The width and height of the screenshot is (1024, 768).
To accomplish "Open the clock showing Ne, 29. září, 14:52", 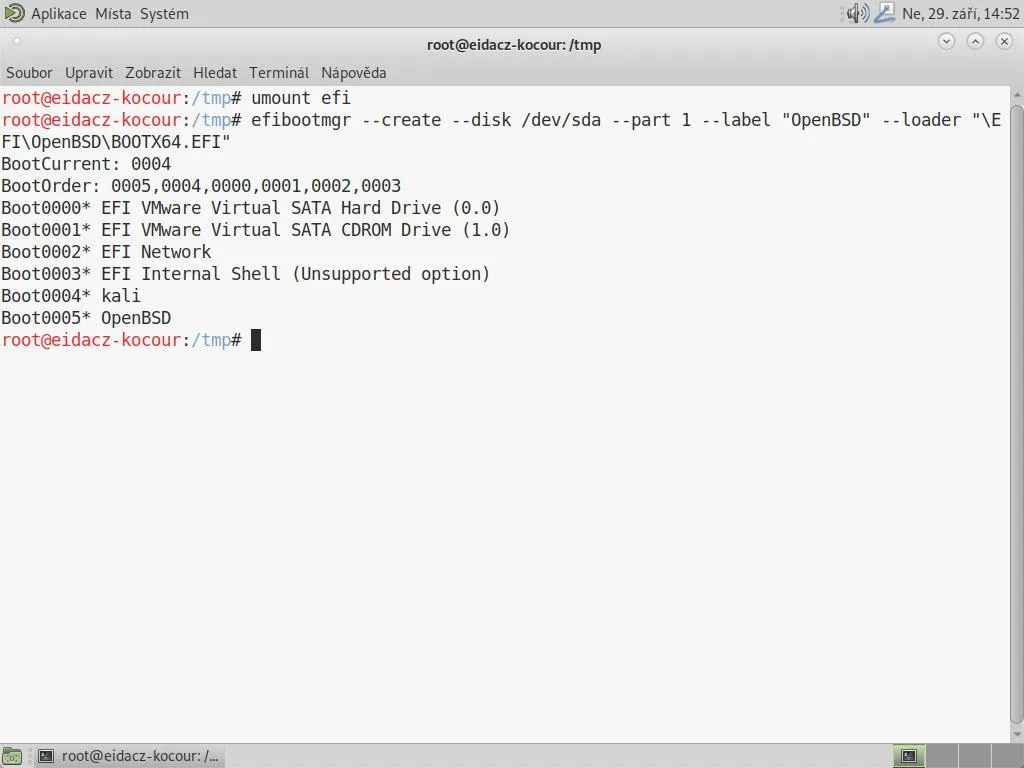I will coord(960,14).
